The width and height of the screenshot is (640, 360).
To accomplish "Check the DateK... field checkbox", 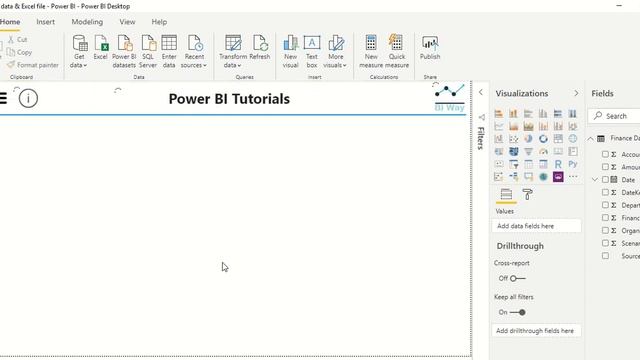I will pyautogui.click(x=605, y=192).
